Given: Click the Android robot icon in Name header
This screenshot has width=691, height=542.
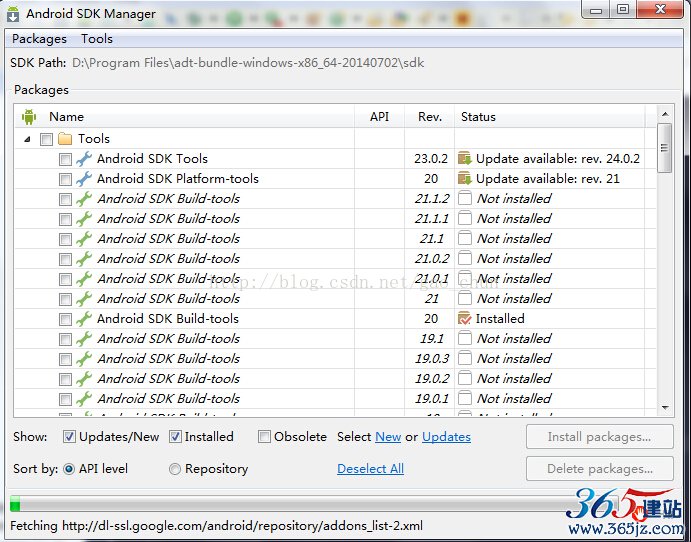Looking at the screenshot, I should (x=29, y=117).
